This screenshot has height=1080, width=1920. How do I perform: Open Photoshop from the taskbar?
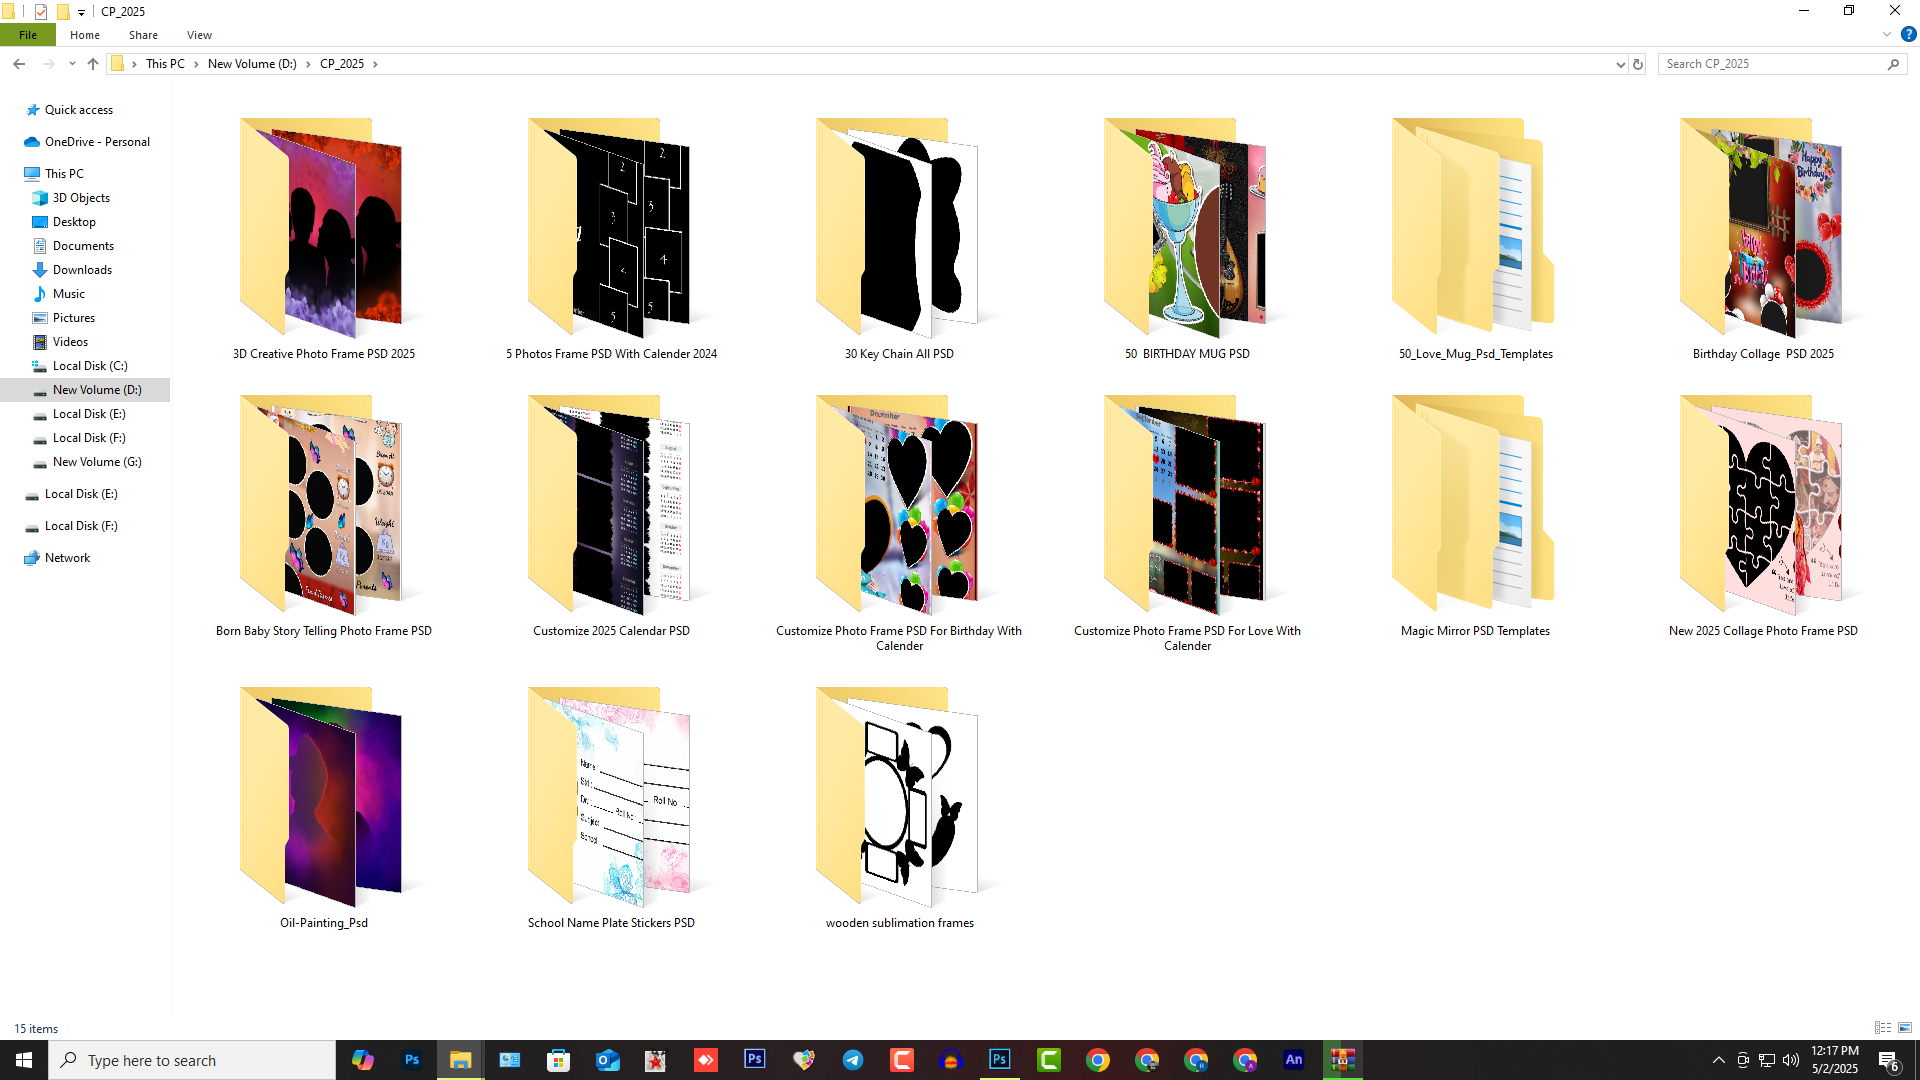(x=412, y=1060)
